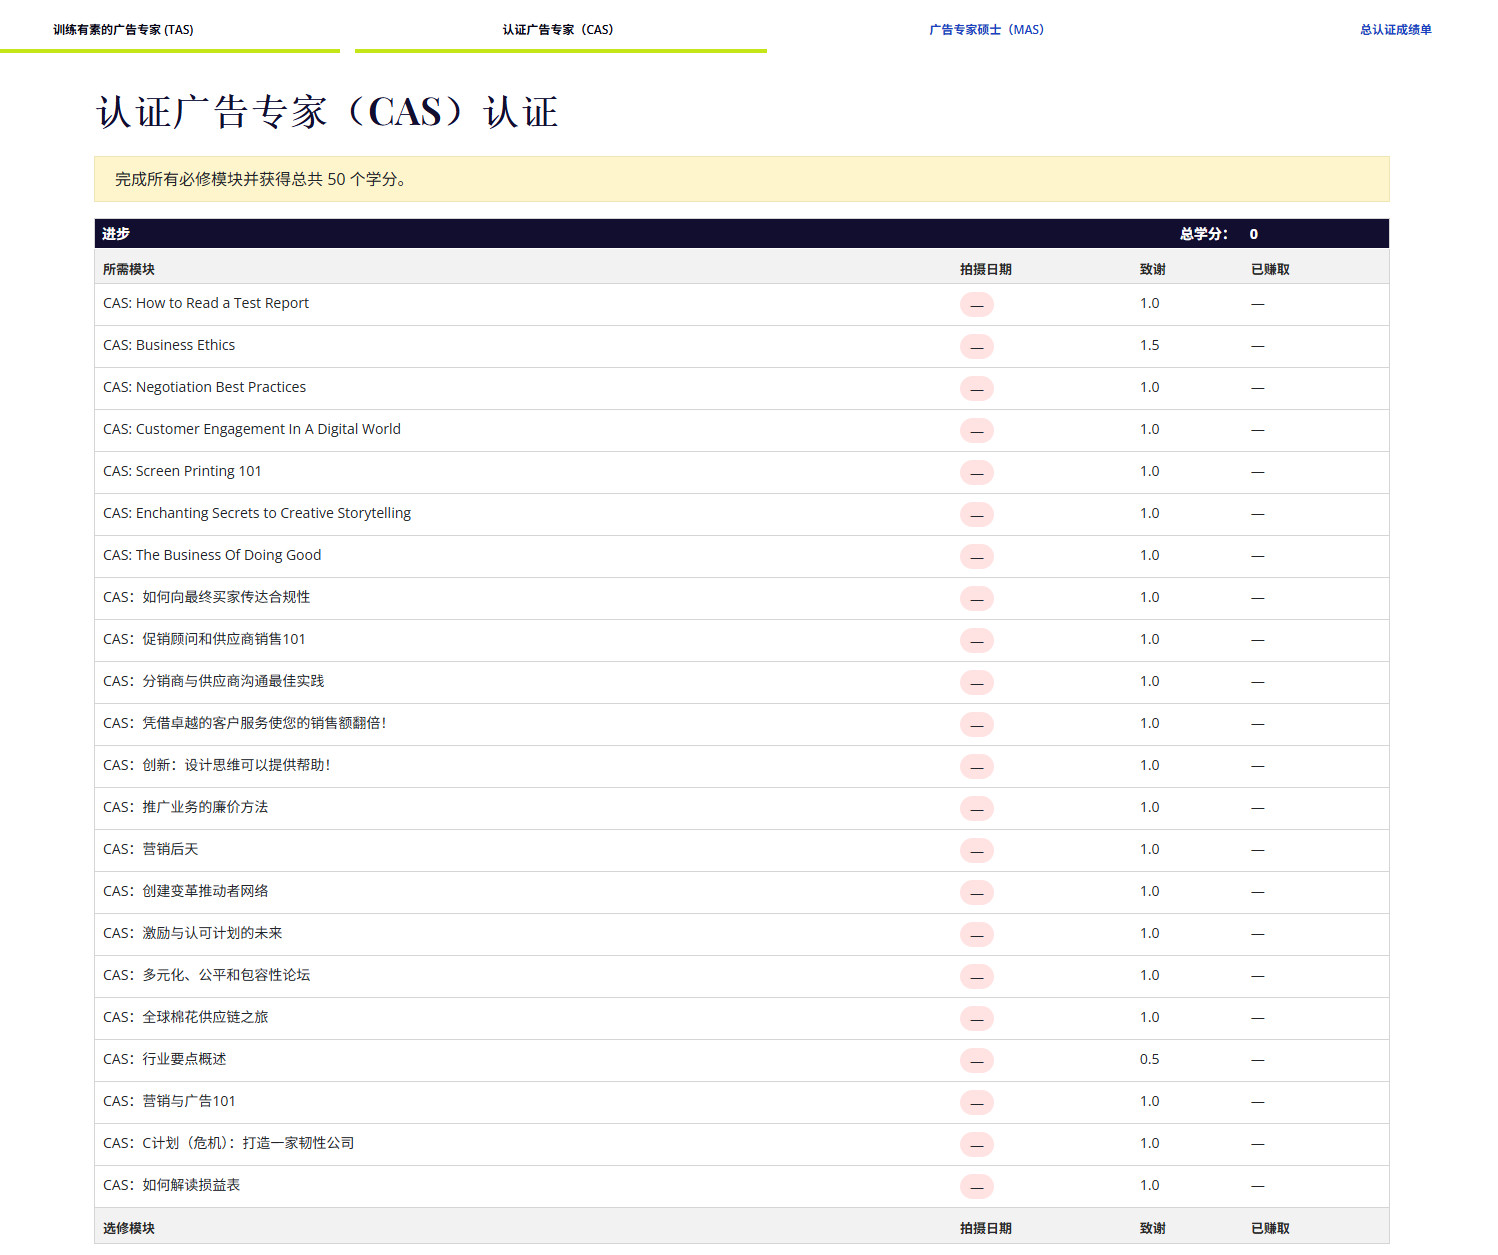This screenshot has height=1255, width=1498.
Task: Open the module 促销顾问和供应商销售101
Action: pos(205,639)
